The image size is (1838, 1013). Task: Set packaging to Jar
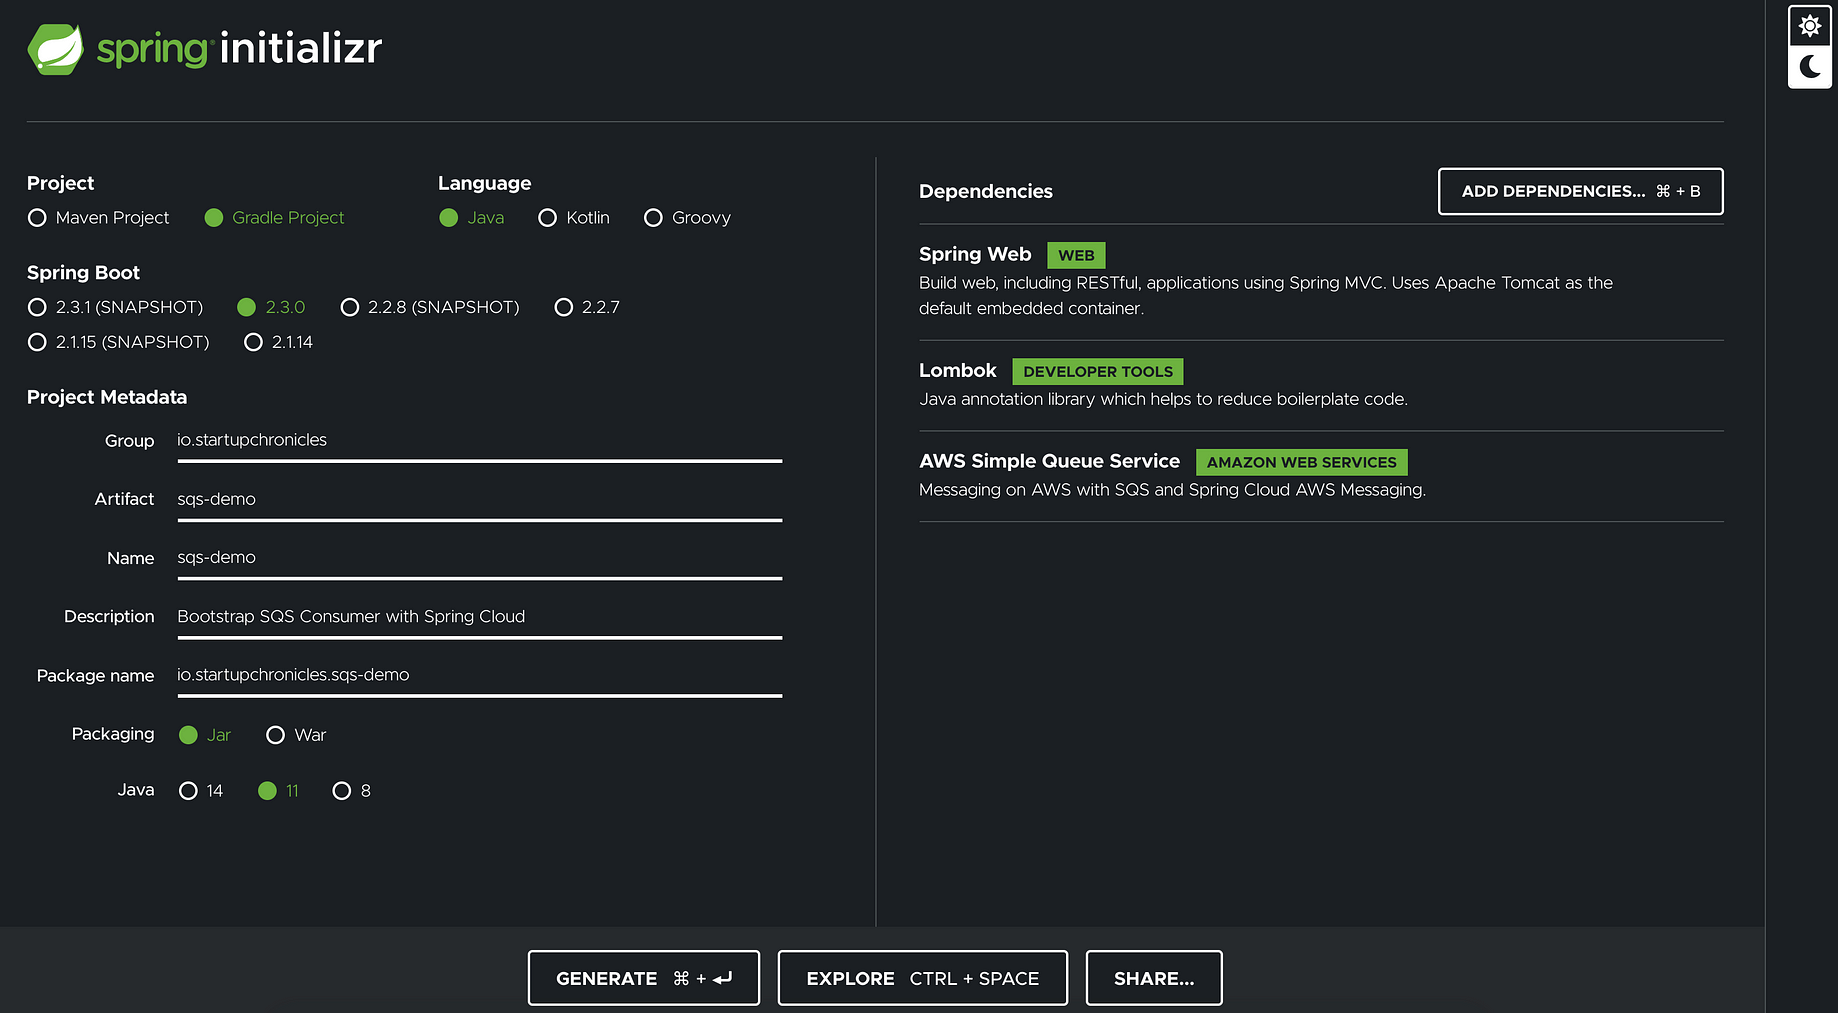point(205,735)
